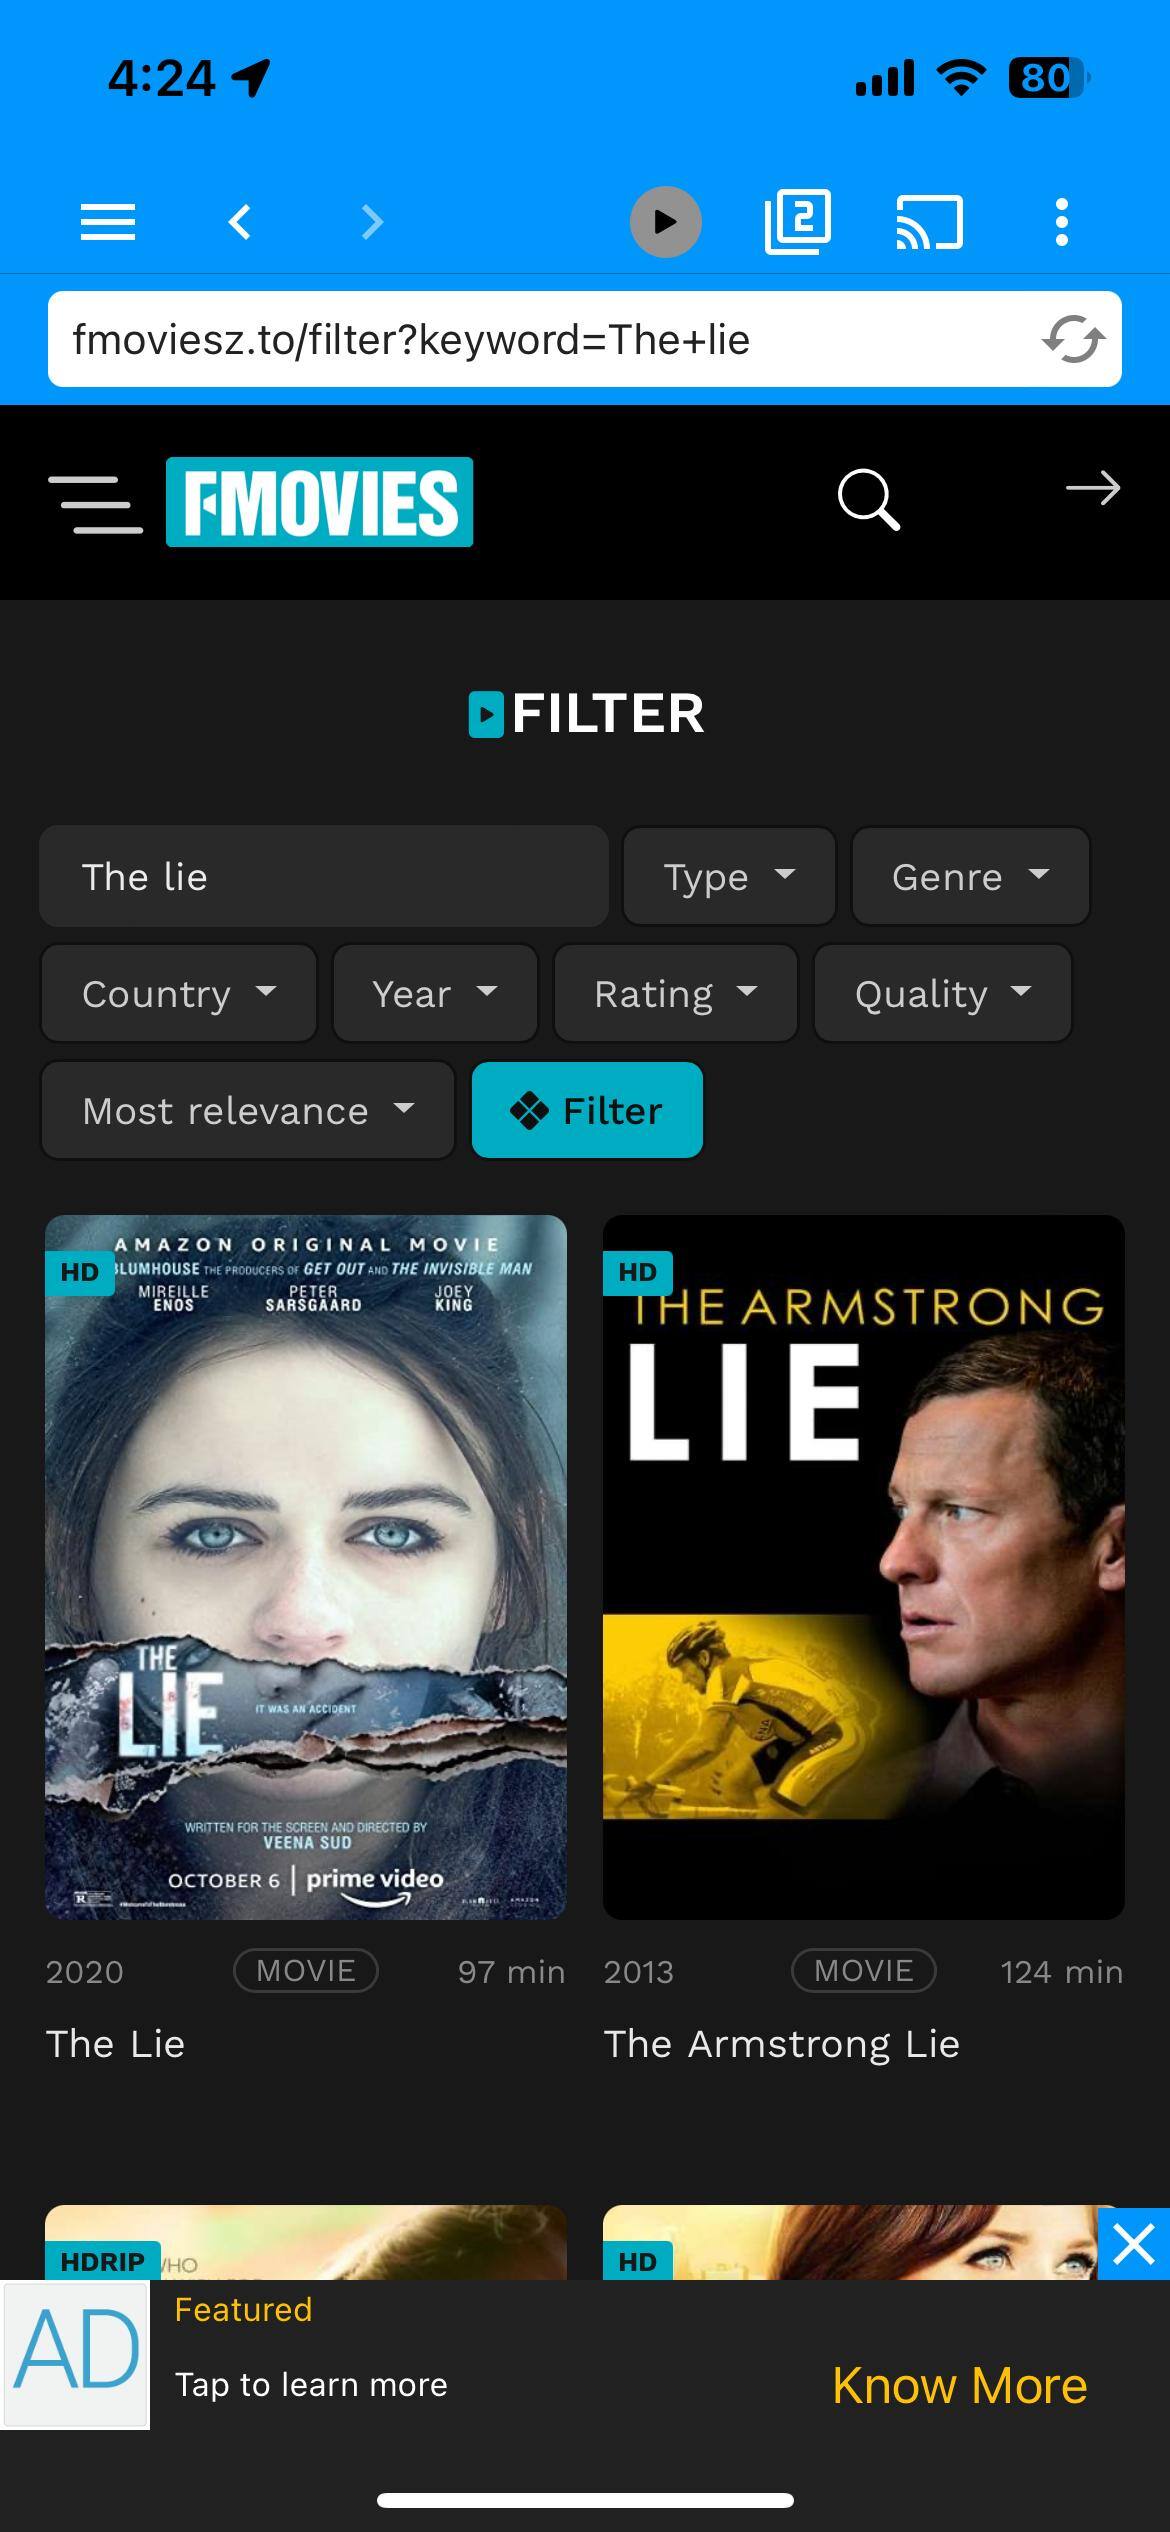Open the Year filter dropdown
This screenshot has height=2532, width=1170.
[435, 993]
